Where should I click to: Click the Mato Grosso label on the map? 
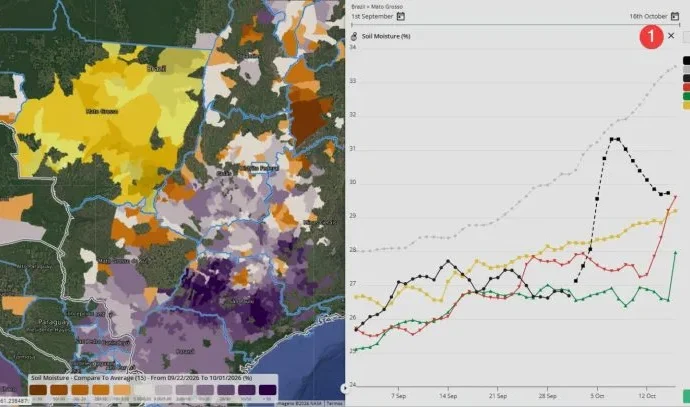(102, 111)
